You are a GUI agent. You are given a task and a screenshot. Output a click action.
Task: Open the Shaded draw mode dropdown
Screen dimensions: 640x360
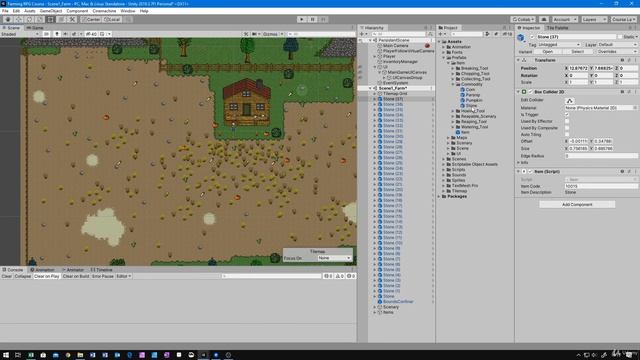(x=20, y=34)
